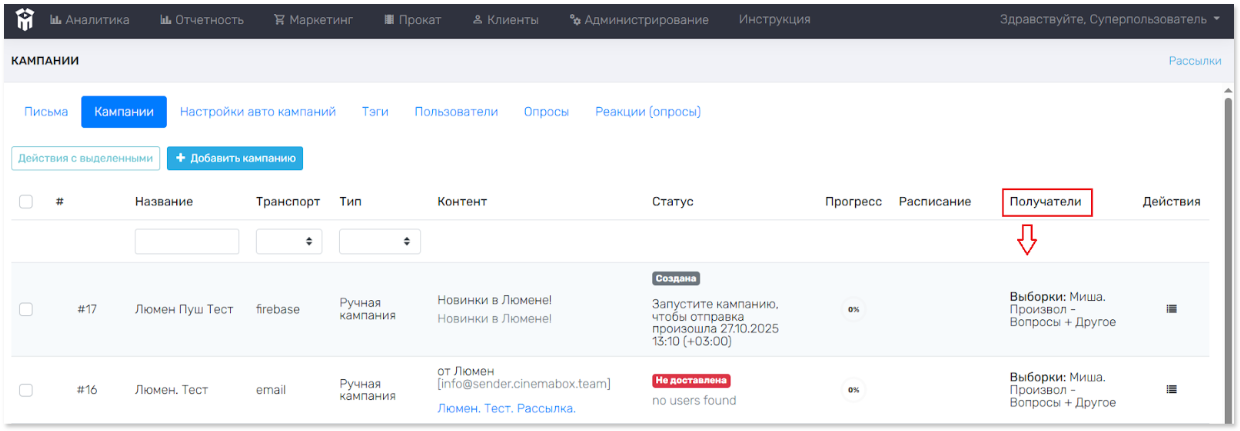Image resolution: width=1240 pixels, height=431 pixels.
Task: Click the 0% progress circle for campaign #16
Action: pyautogui.click(x=853, y=389)
